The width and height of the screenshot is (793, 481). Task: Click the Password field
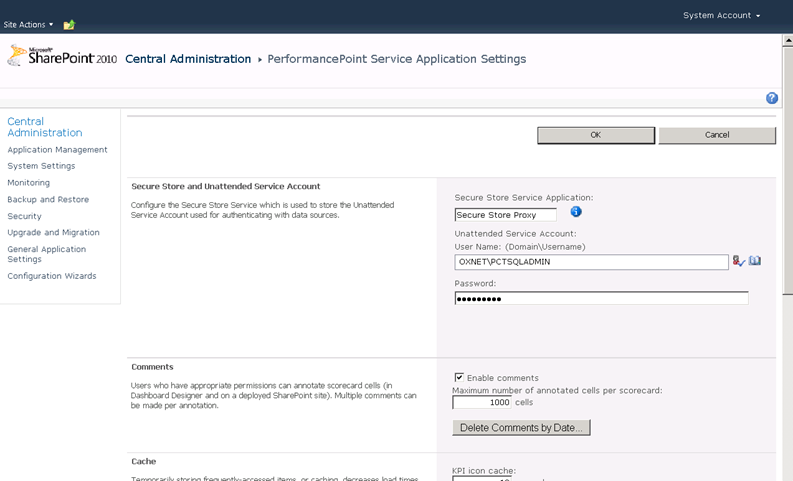point(601,298)
